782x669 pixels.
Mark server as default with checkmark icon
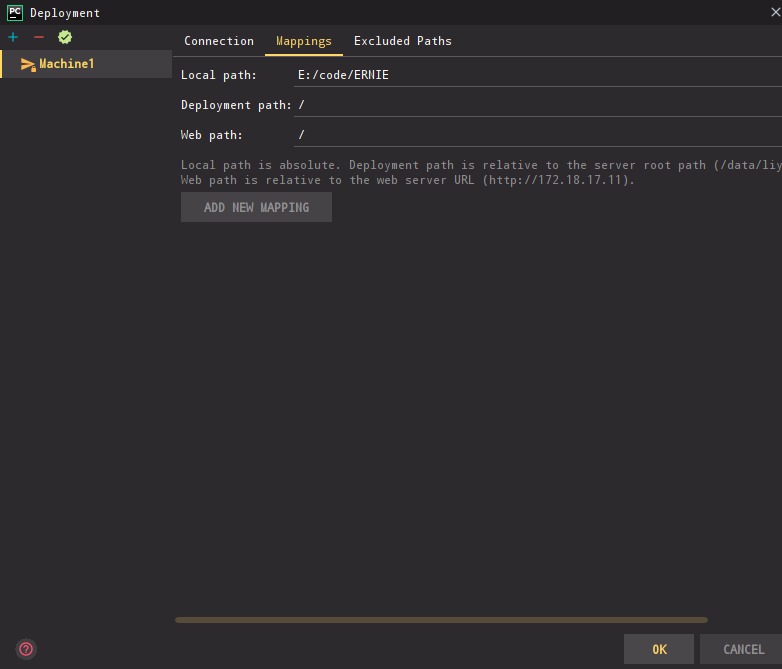tap(65, 37)
